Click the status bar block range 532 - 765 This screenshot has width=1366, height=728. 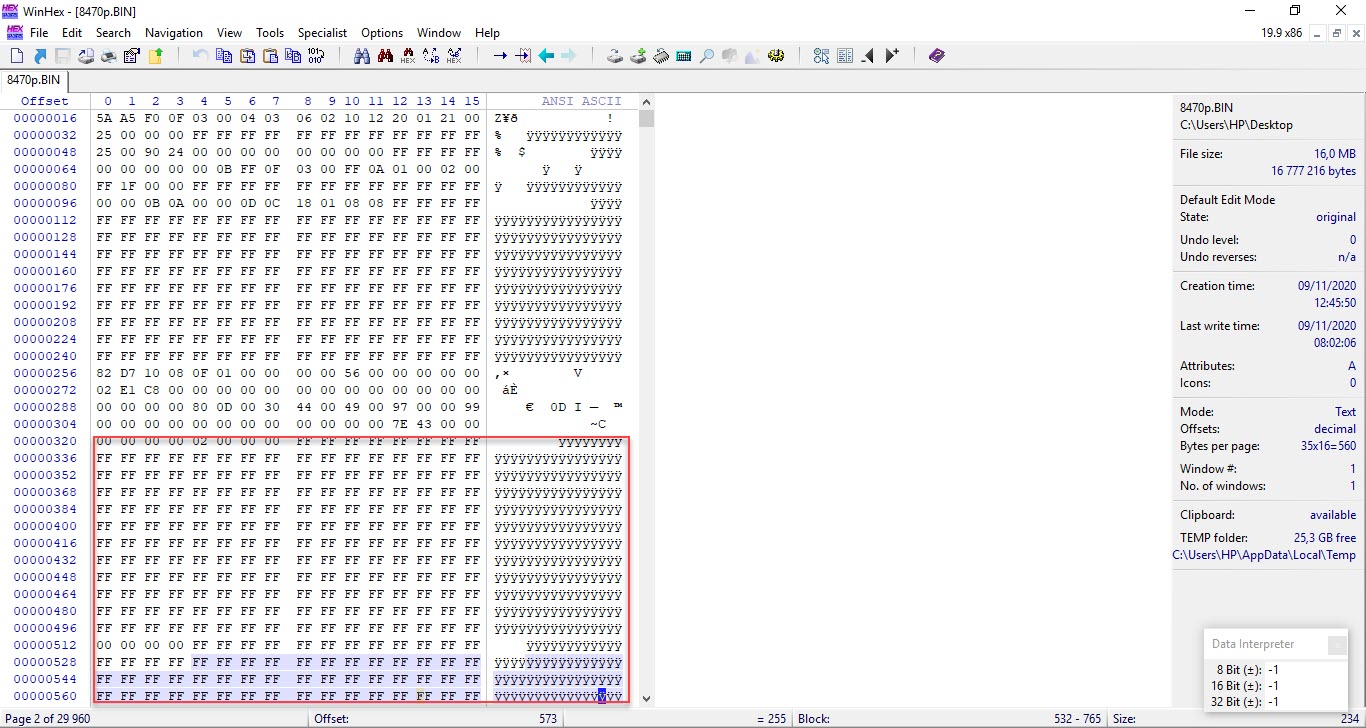point(1077,719)
